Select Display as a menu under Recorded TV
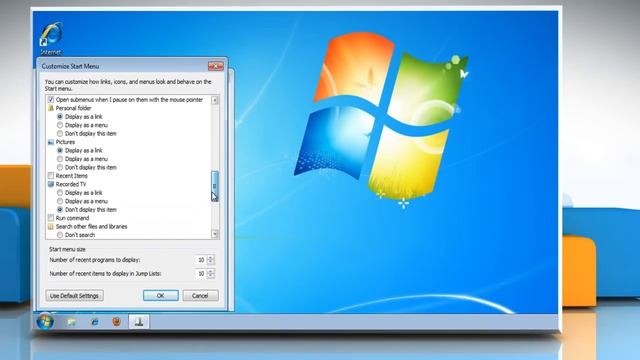 (60, 201)
